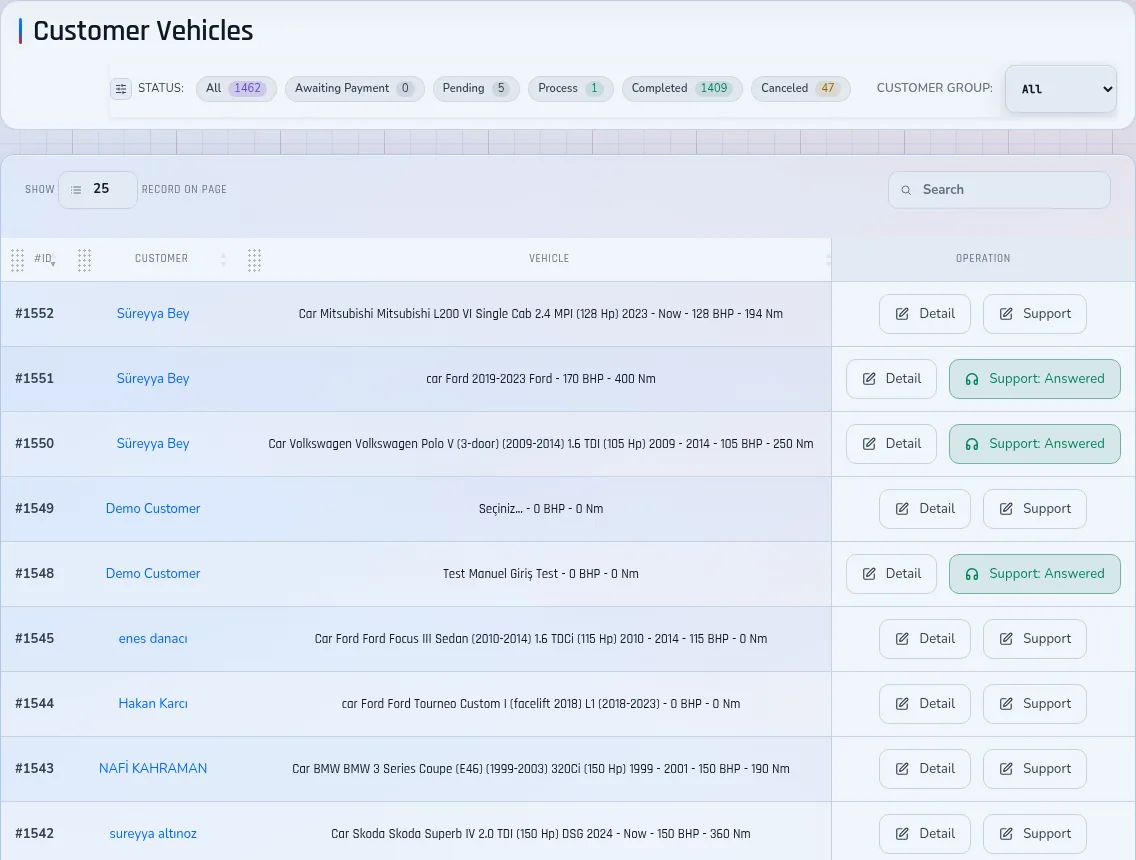Show Awaiting Payment vehicles

tap(354, 88)
